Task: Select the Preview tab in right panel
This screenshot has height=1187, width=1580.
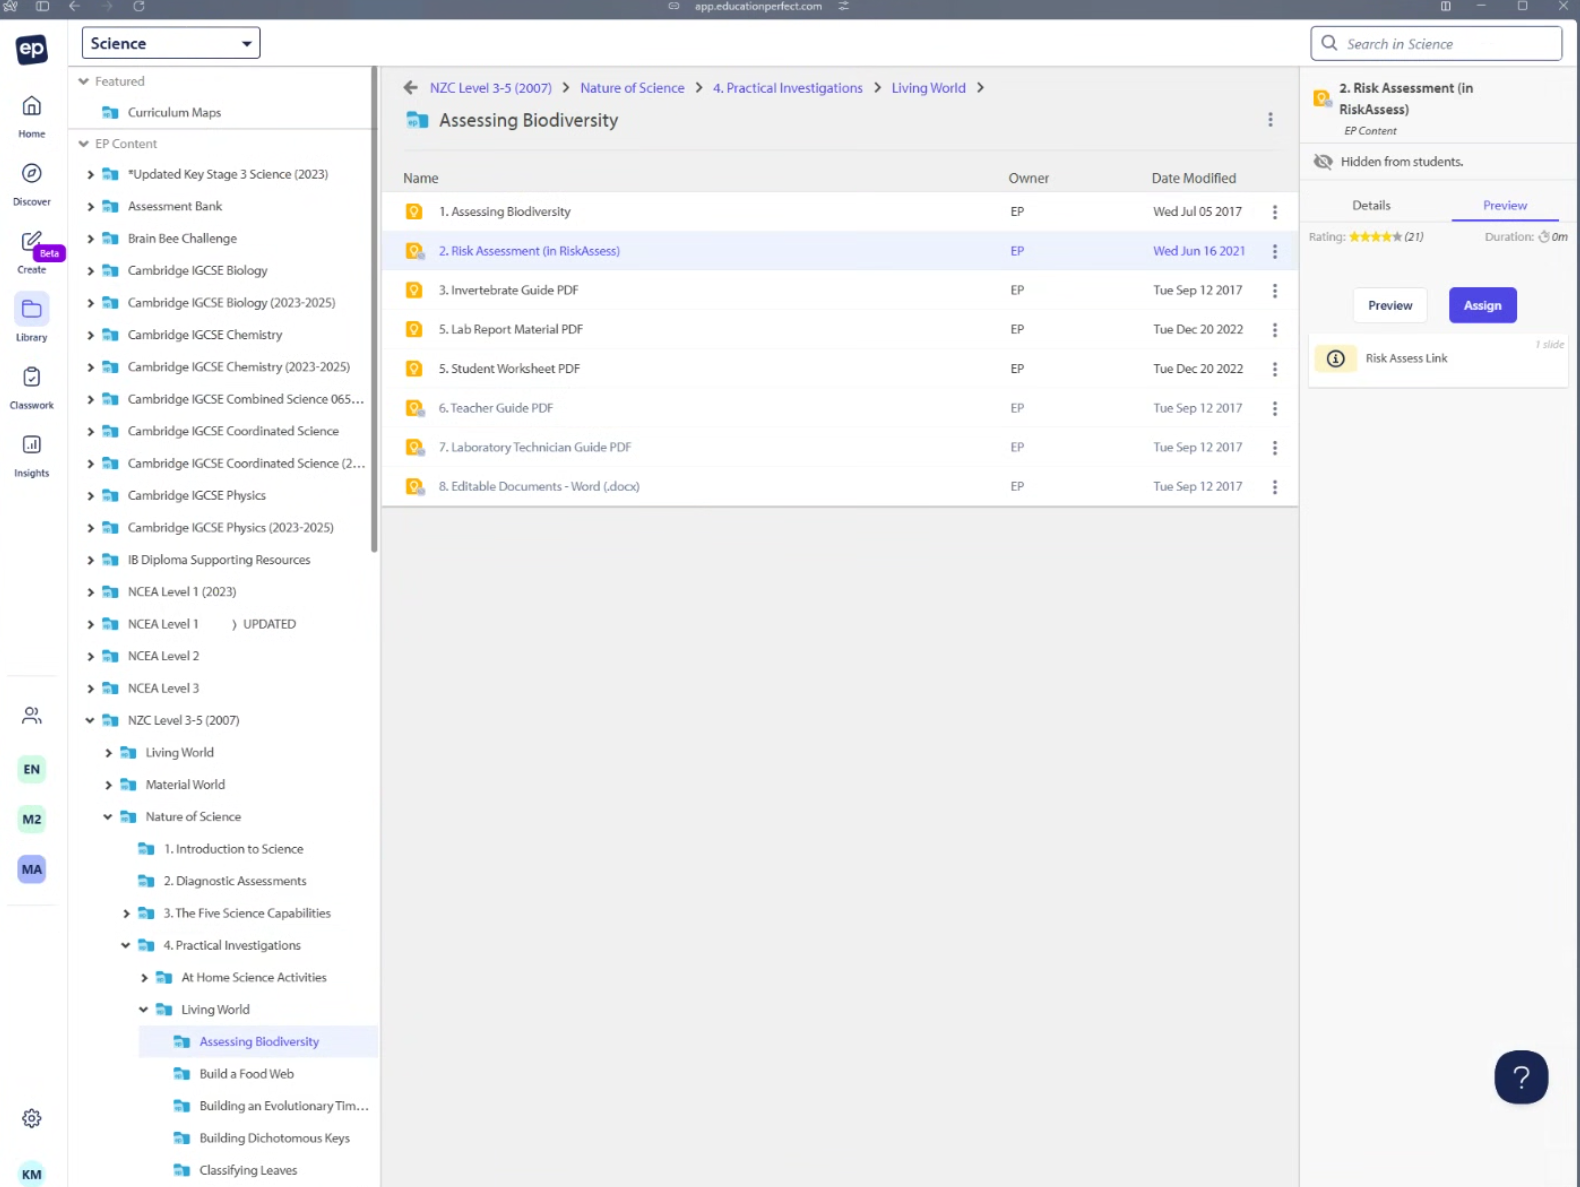Action: [1504, 205]
